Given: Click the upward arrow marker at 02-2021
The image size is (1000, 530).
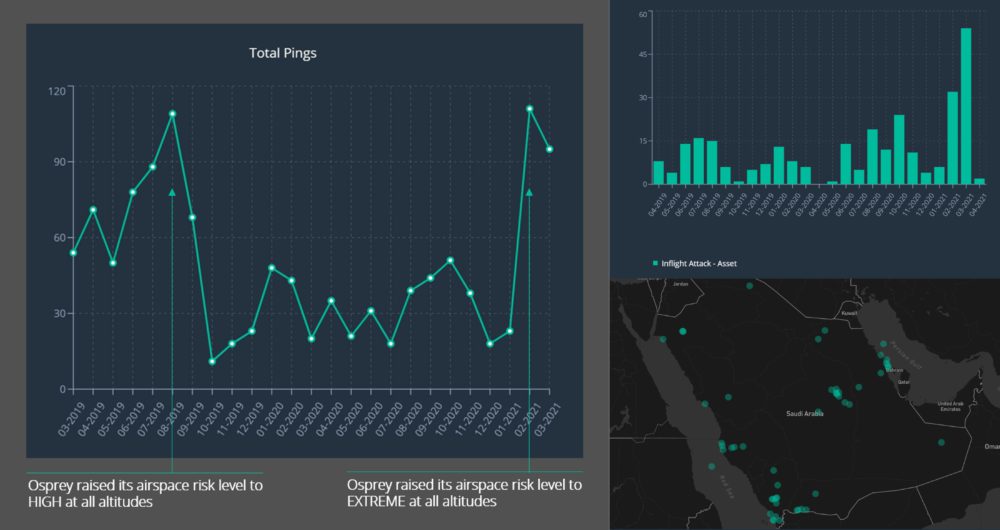Looking at the screenshot, I should [529, 192].
